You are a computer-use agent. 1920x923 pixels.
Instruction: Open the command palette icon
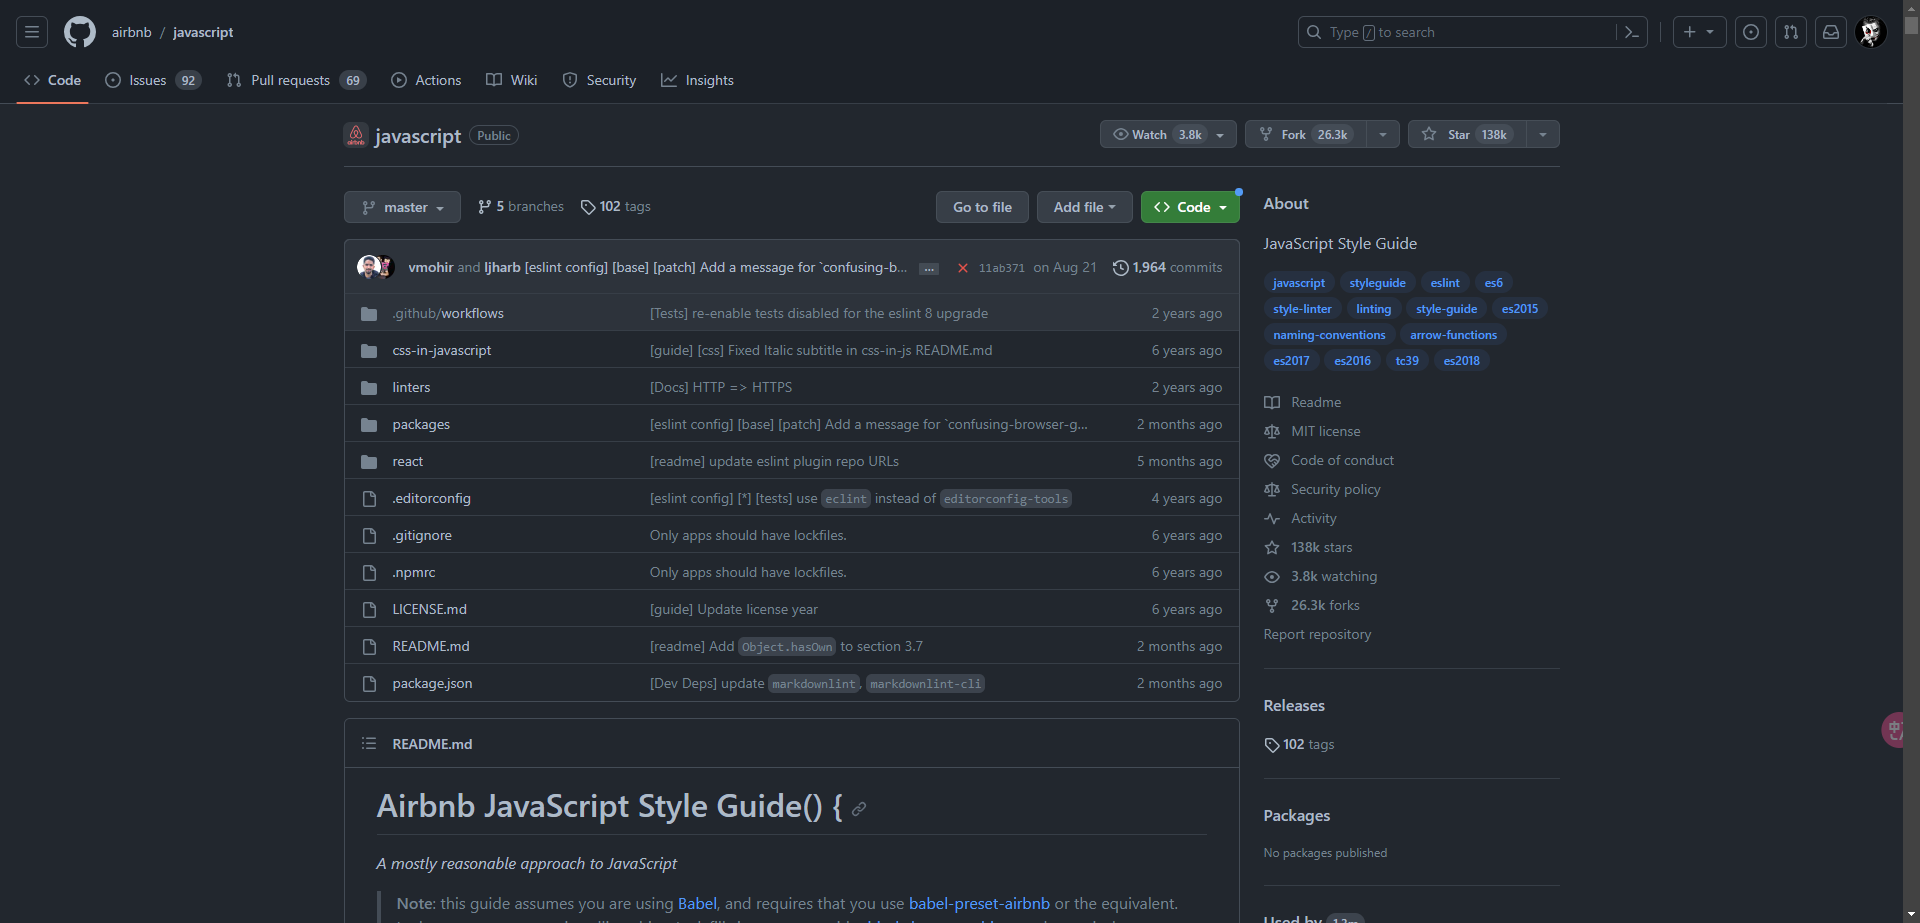point(1632,32)
